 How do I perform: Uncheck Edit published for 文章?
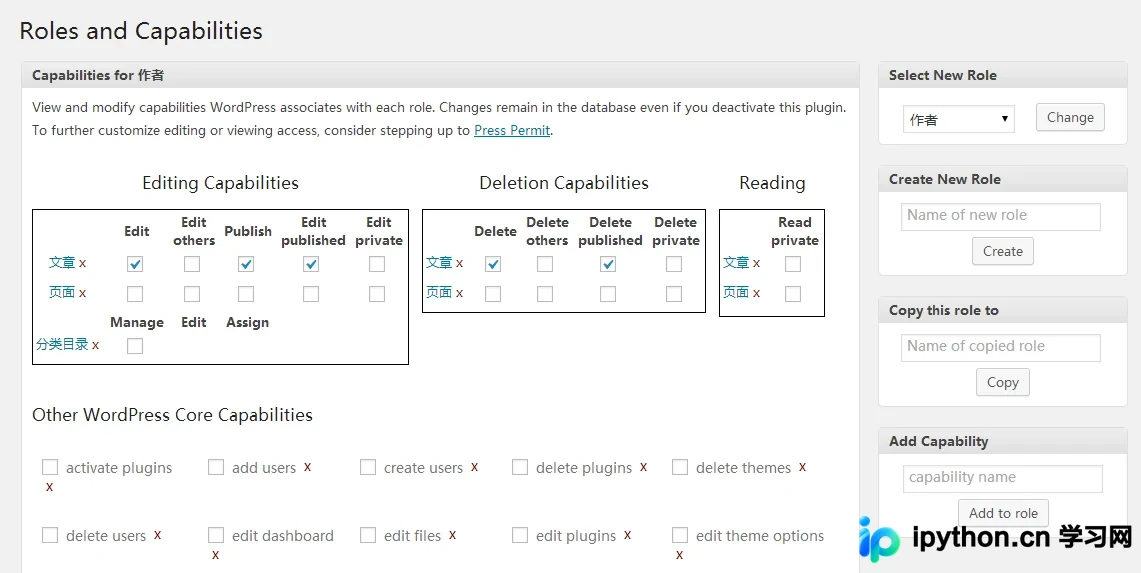(311, 264)
